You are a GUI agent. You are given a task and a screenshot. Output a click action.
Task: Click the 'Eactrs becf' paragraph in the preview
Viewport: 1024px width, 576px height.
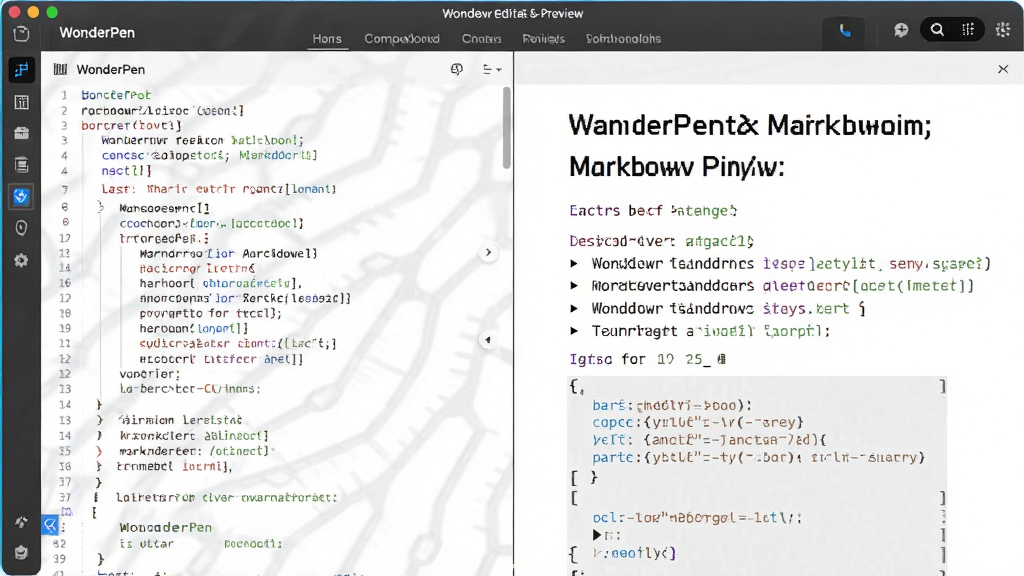653,211
